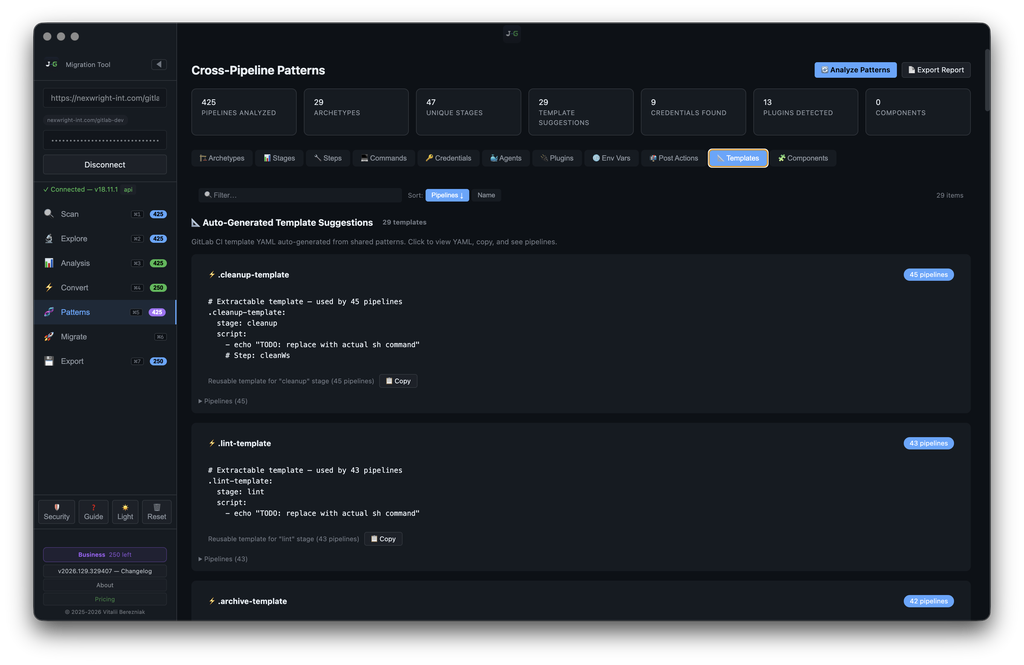
Task: Click the Plugins Detected stat card
Action: point(805,112)
